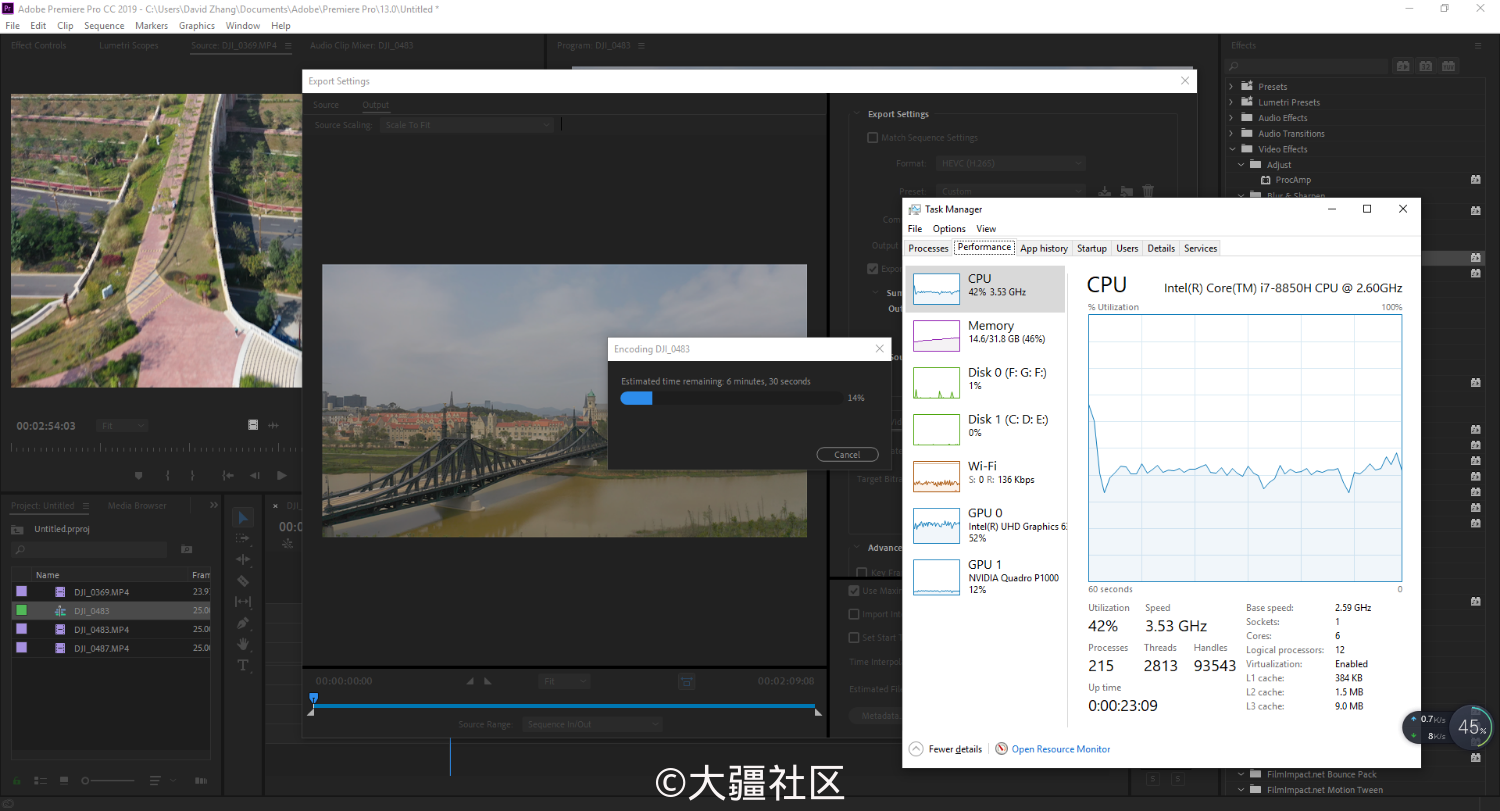The image size is (1500, 811).
Task: Play the clip in Source monitor
Action: 282,475
